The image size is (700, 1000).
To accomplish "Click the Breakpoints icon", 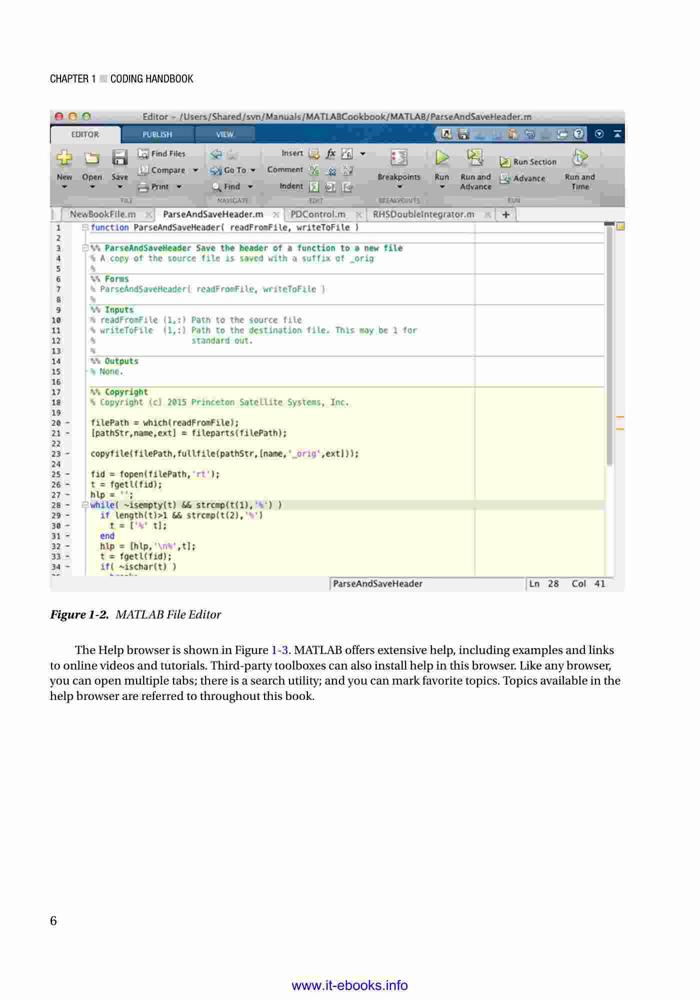I will (399, 158).
